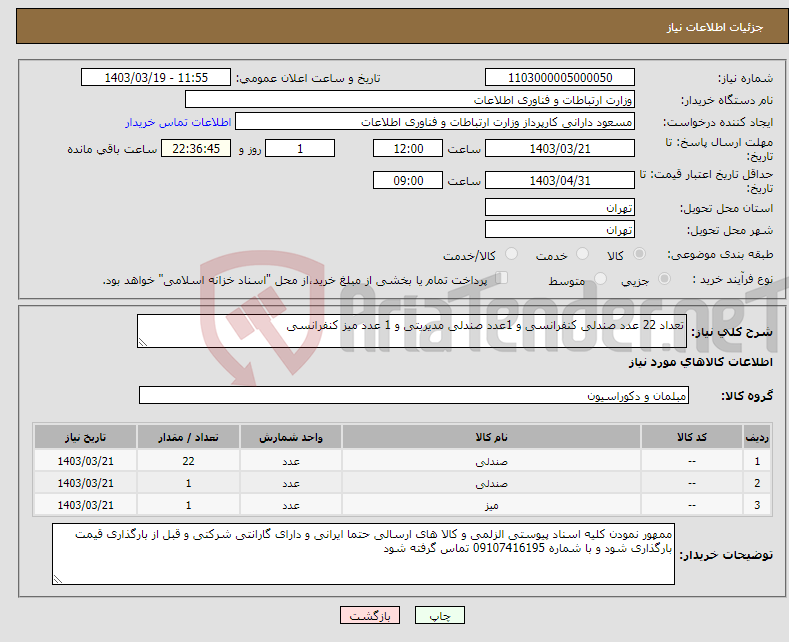
Task: Click the توضیحات خریدار text area
Action: 363,553
